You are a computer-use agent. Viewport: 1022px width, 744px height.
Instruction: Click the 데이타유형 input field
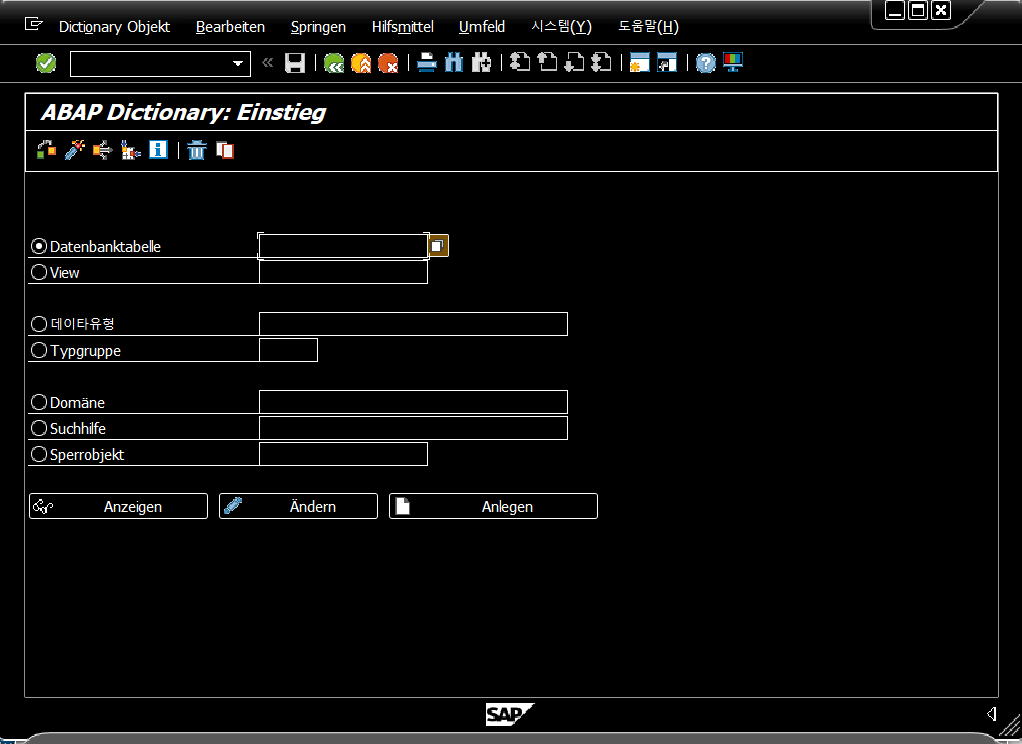413,324
